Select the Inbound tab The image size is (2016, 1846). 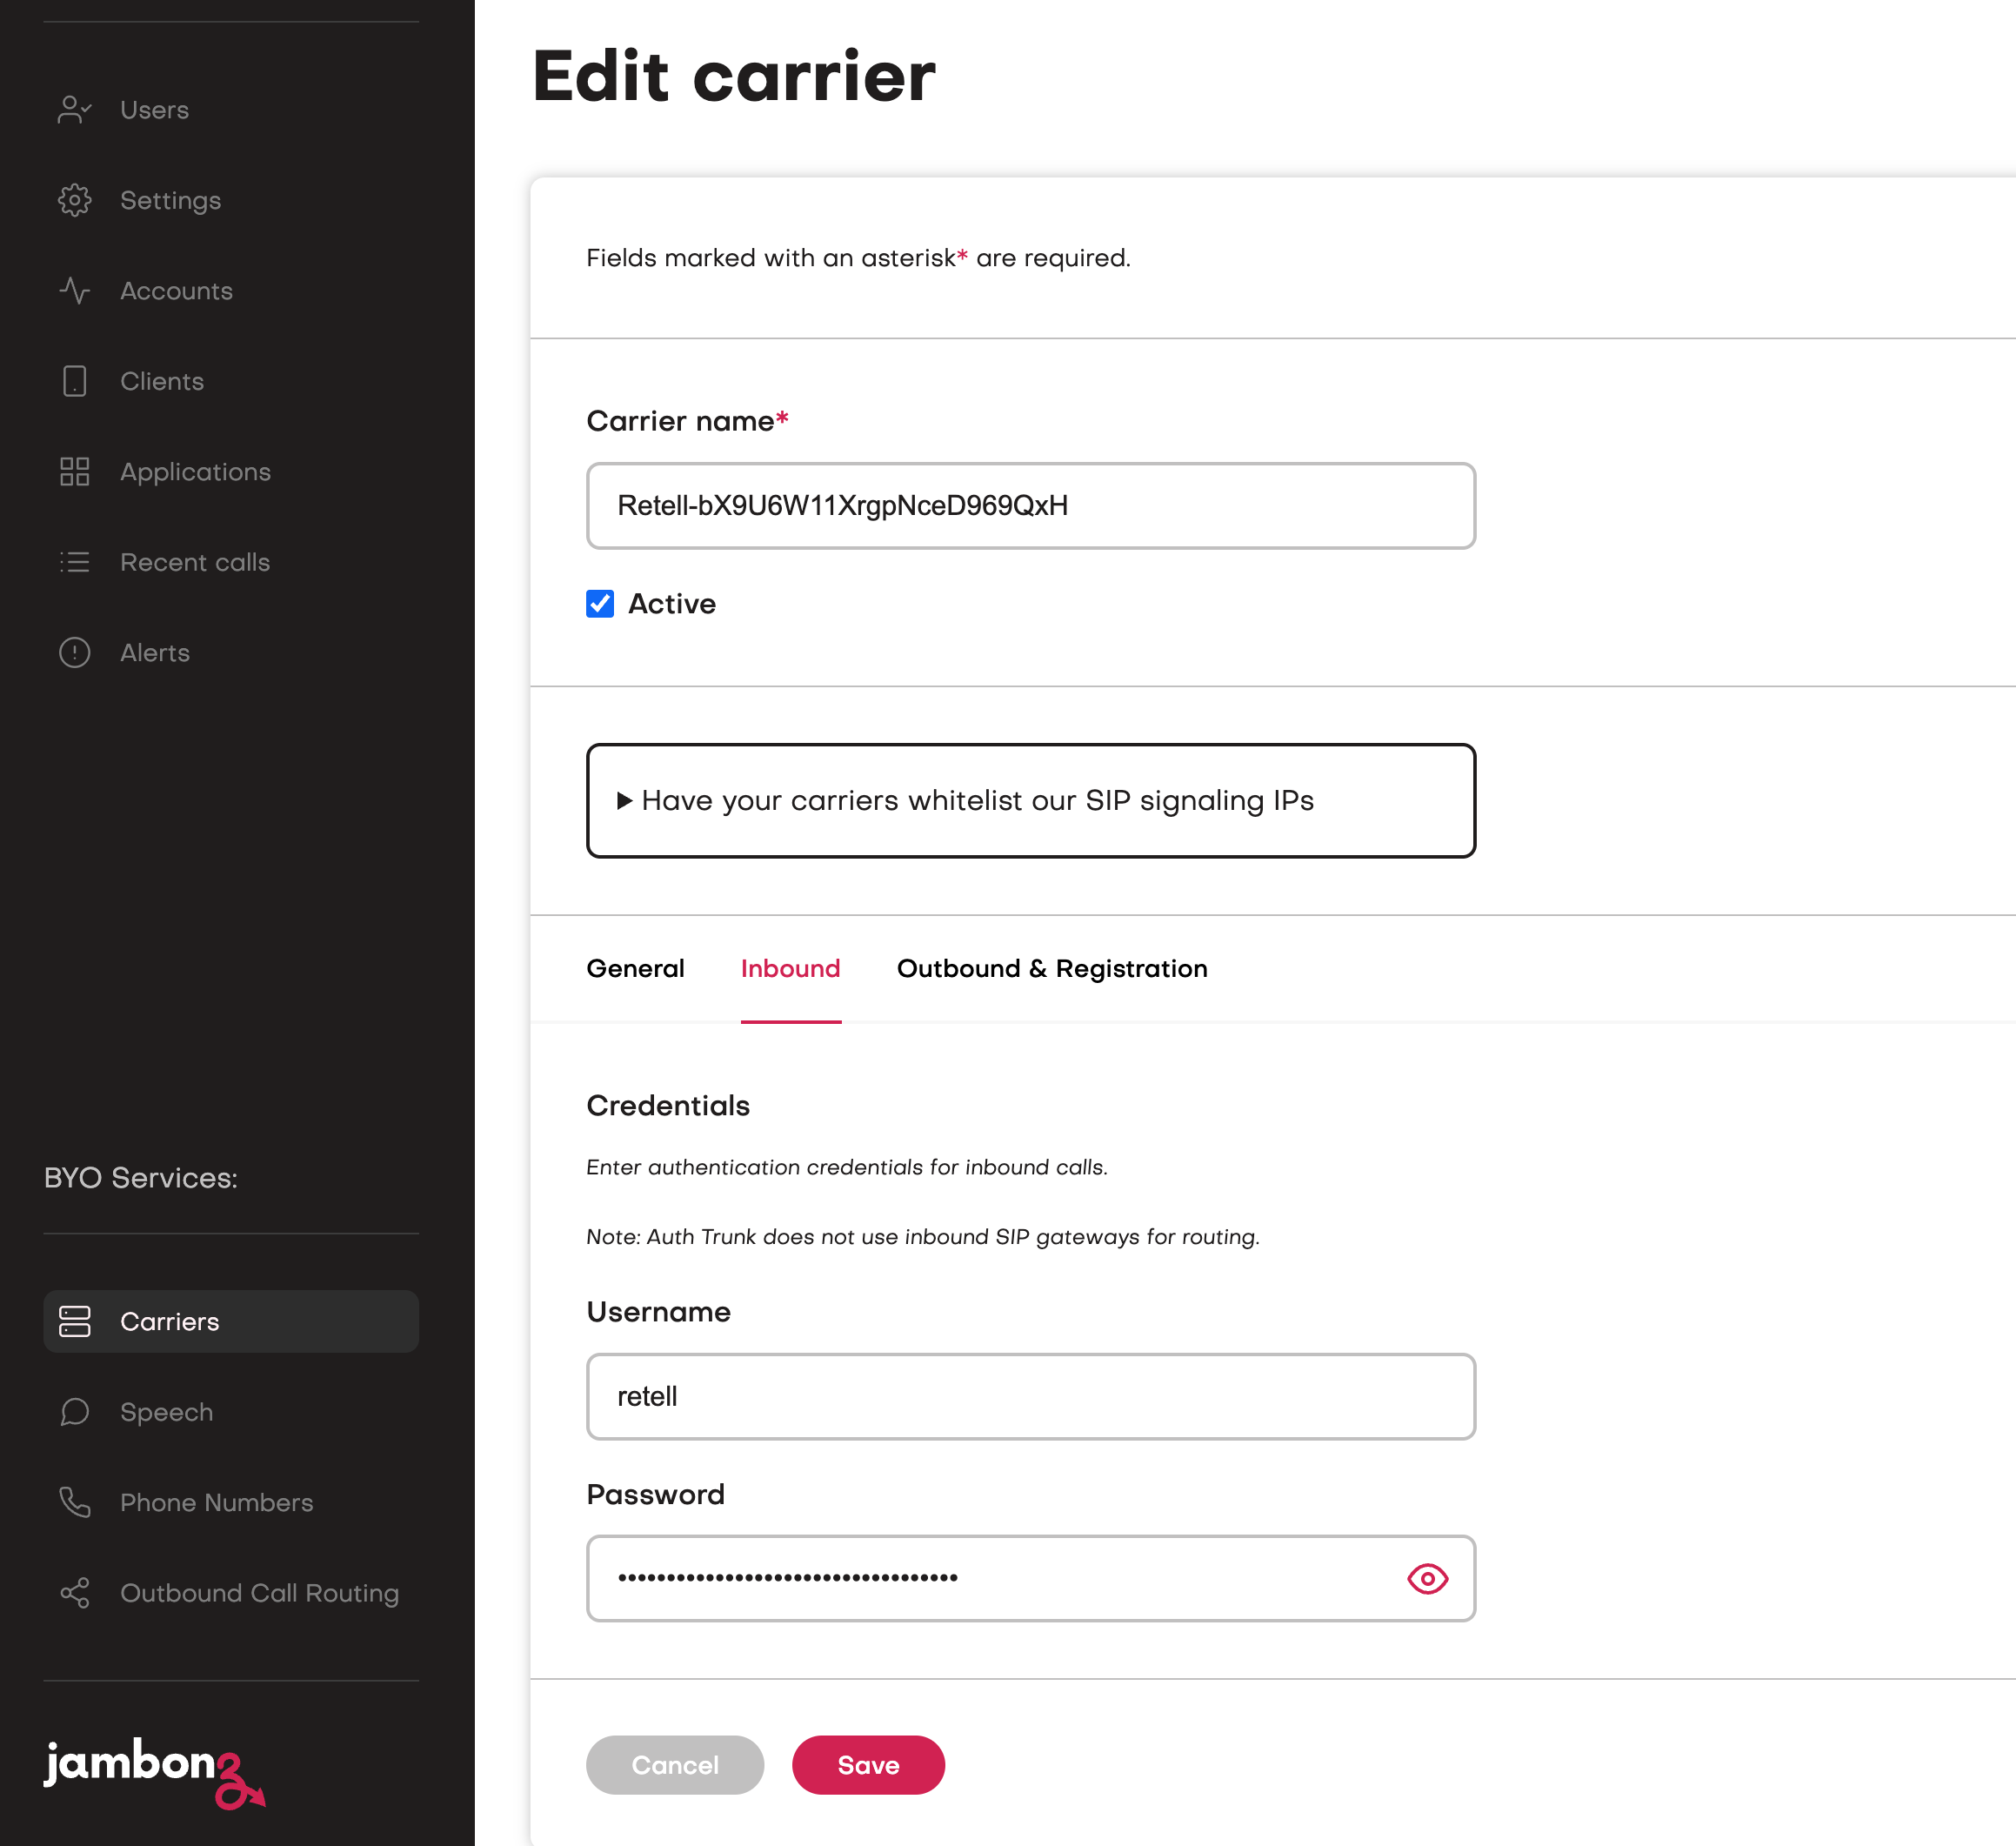tap(790, 968)
